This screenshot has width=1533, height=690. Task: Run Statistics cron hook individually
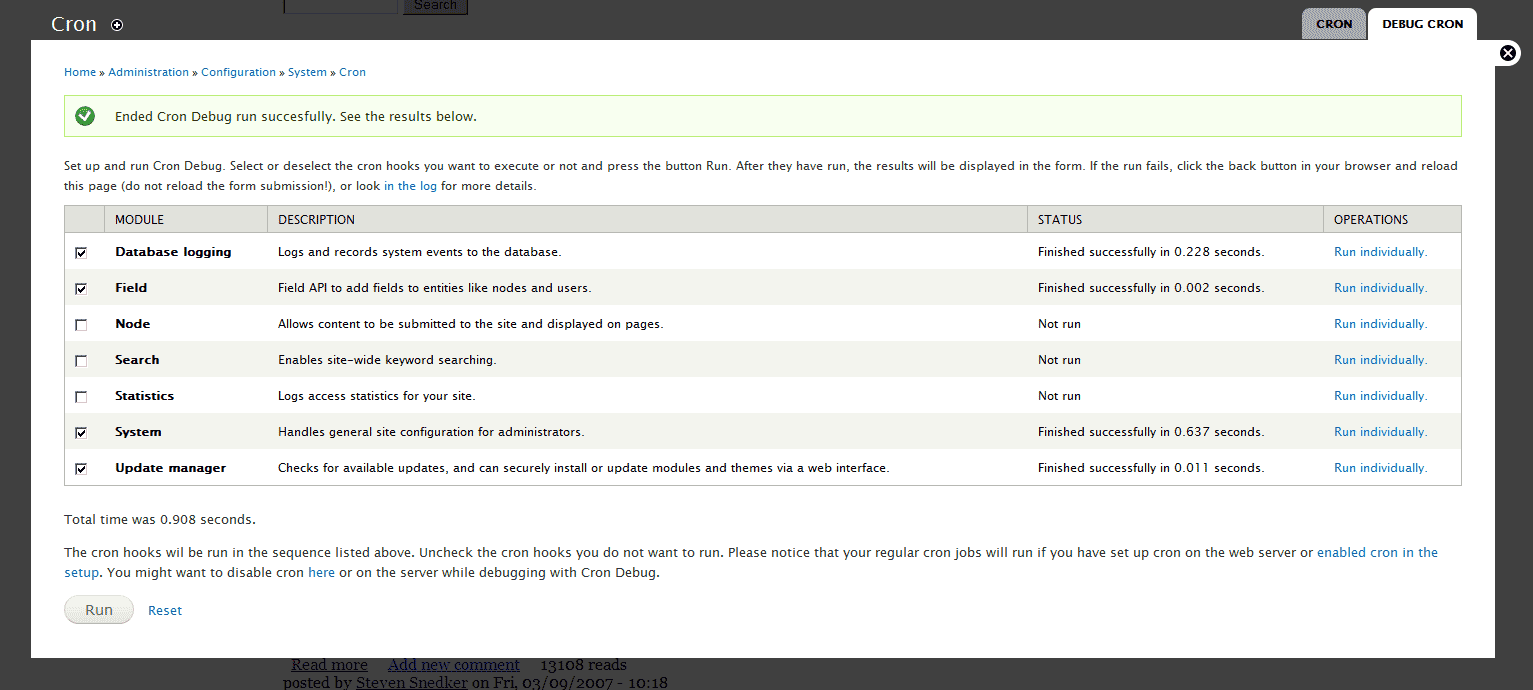(x=1380, y=396)
